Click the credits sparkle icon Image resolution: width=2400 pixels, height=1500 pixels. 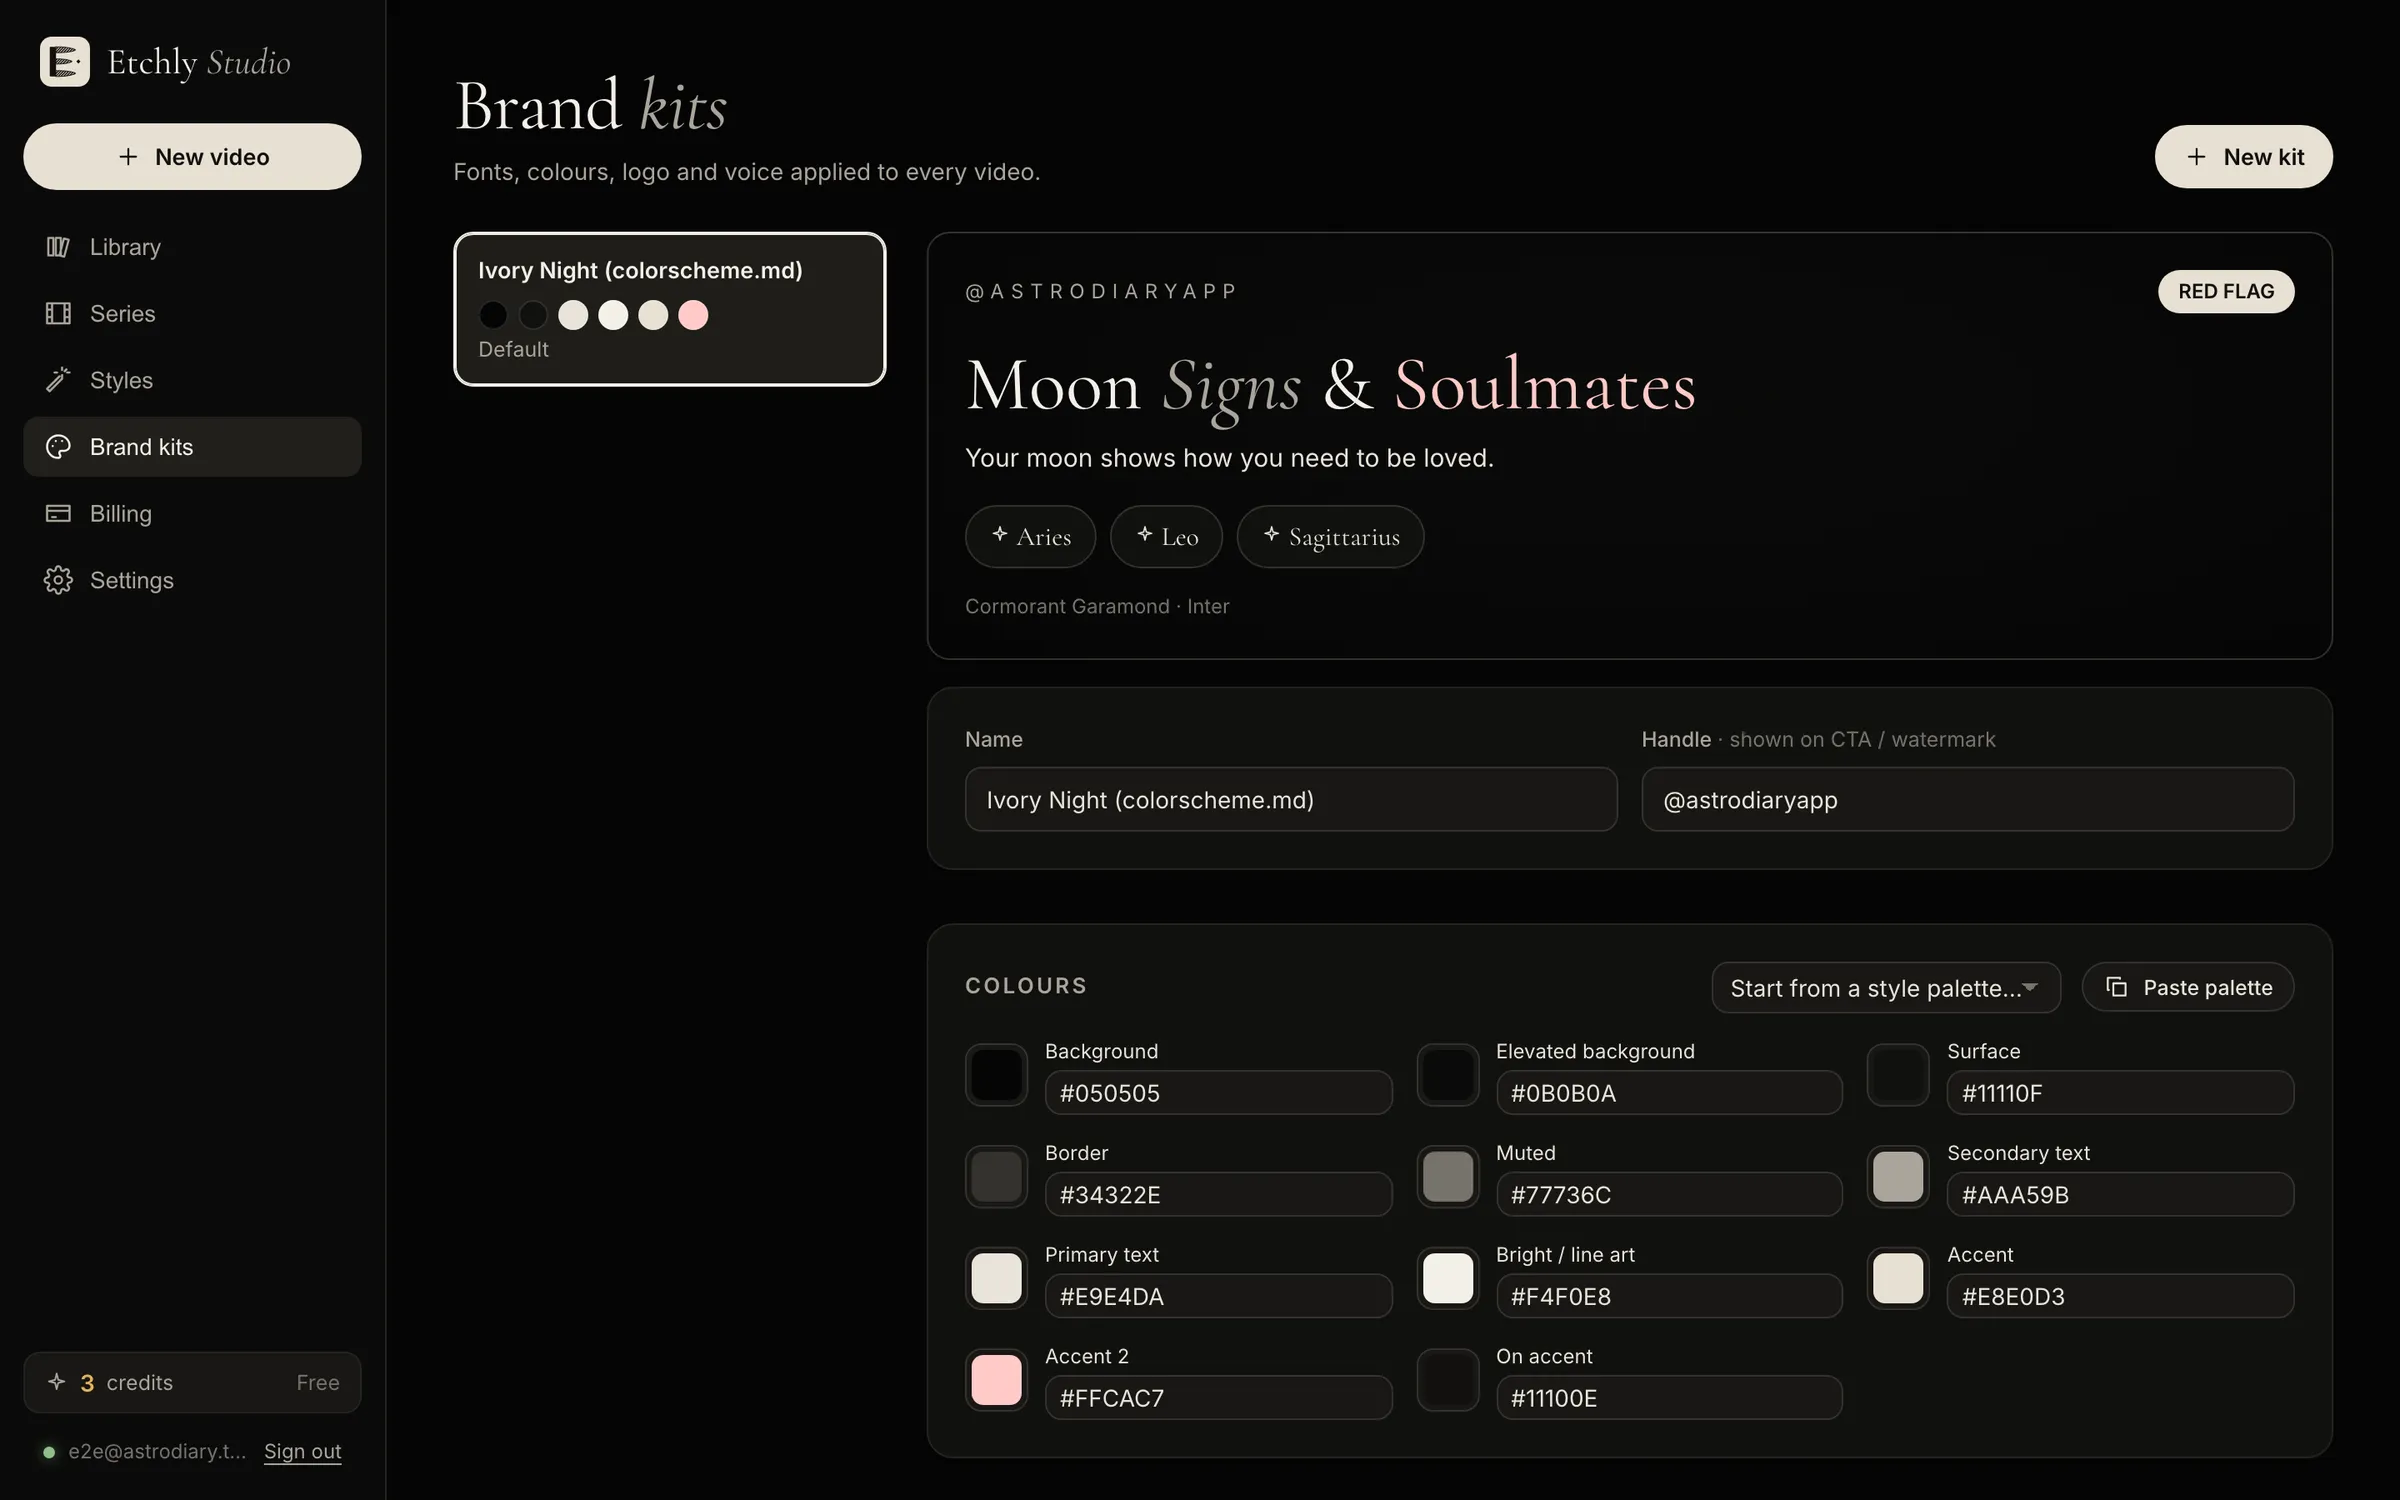click(57, 1382)
